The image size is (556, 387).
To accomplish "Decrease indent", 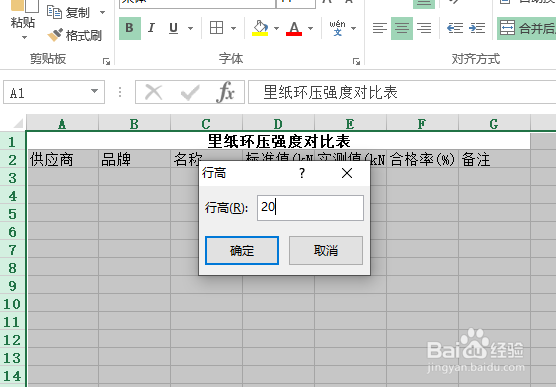I will point(455,28).
